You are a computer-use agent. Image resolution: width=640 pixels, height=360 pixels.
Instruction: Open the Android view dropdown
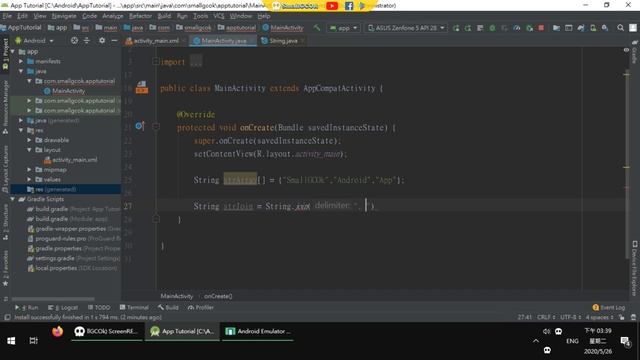click(x=34, y=40)
